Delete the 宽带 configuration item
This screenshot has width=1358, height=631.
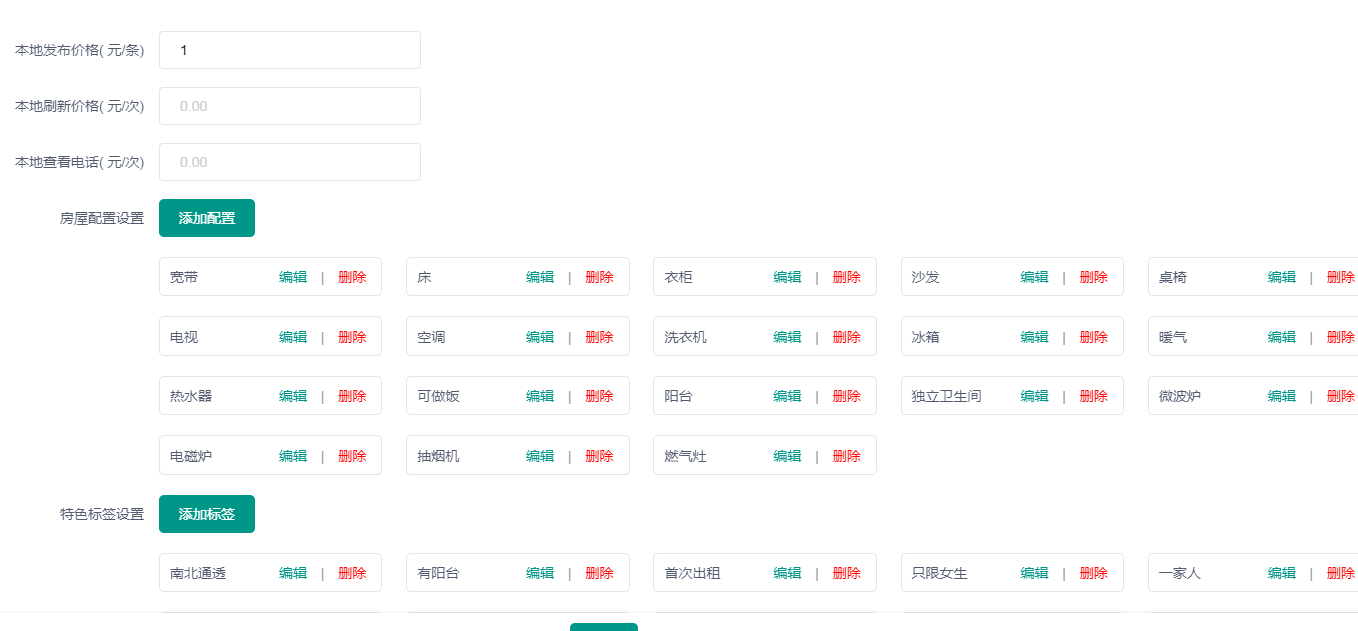pyautogui.click(x=352, y=277)
